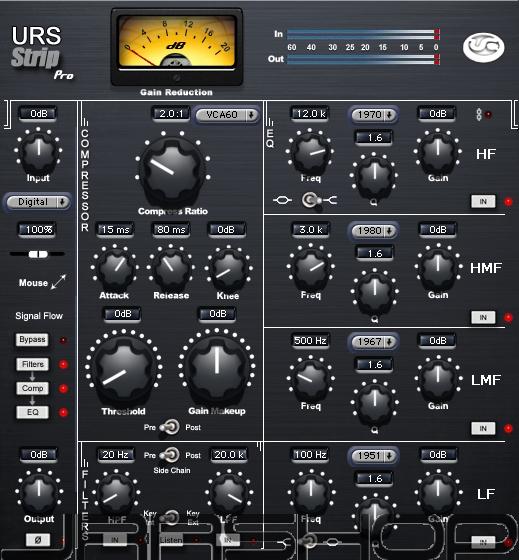Click the In level meter bar

point(363,34)
